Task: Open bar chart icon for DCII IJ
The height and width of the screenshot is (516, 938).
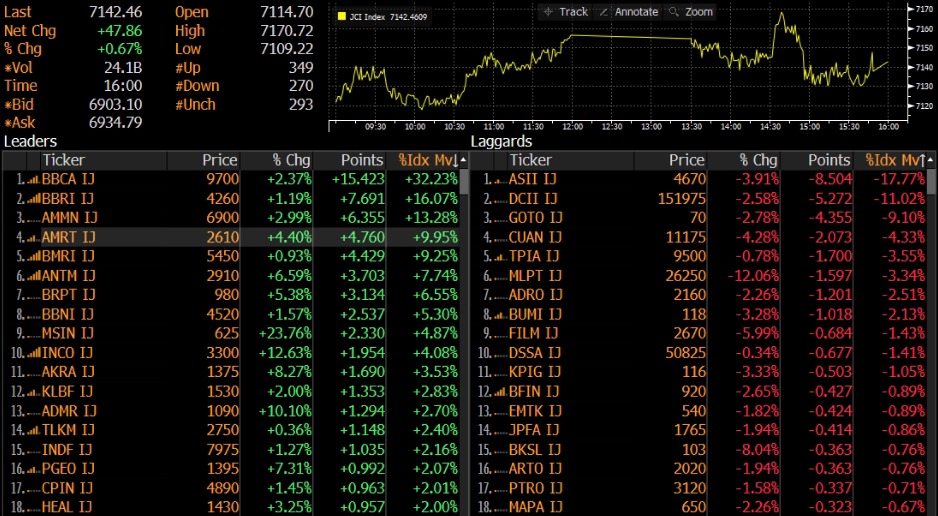Action: pos(501,199)
